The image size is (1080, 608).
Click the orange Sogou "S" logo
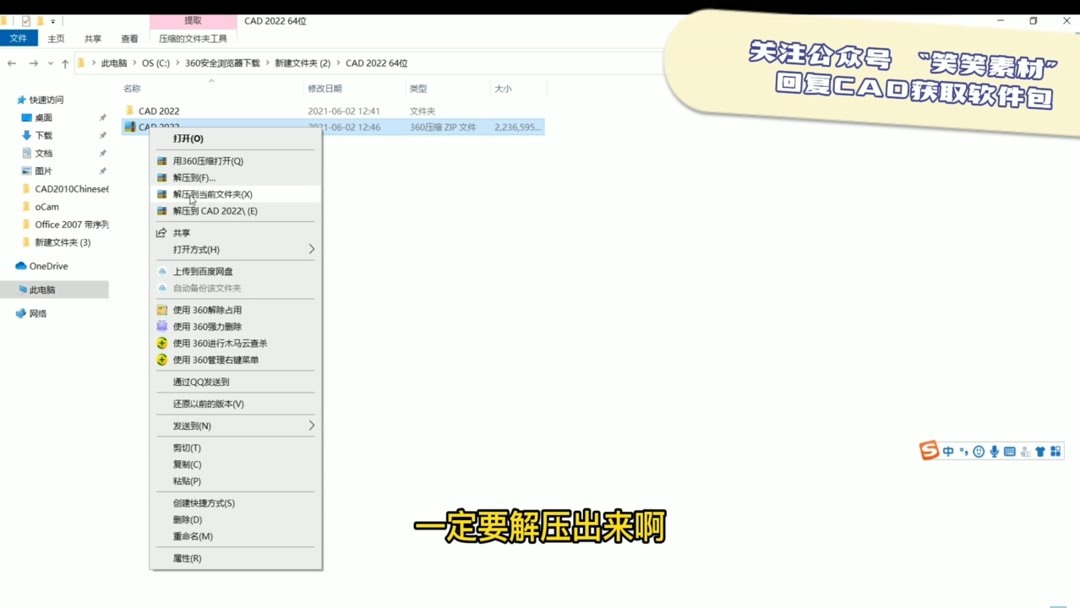[929, 451]
